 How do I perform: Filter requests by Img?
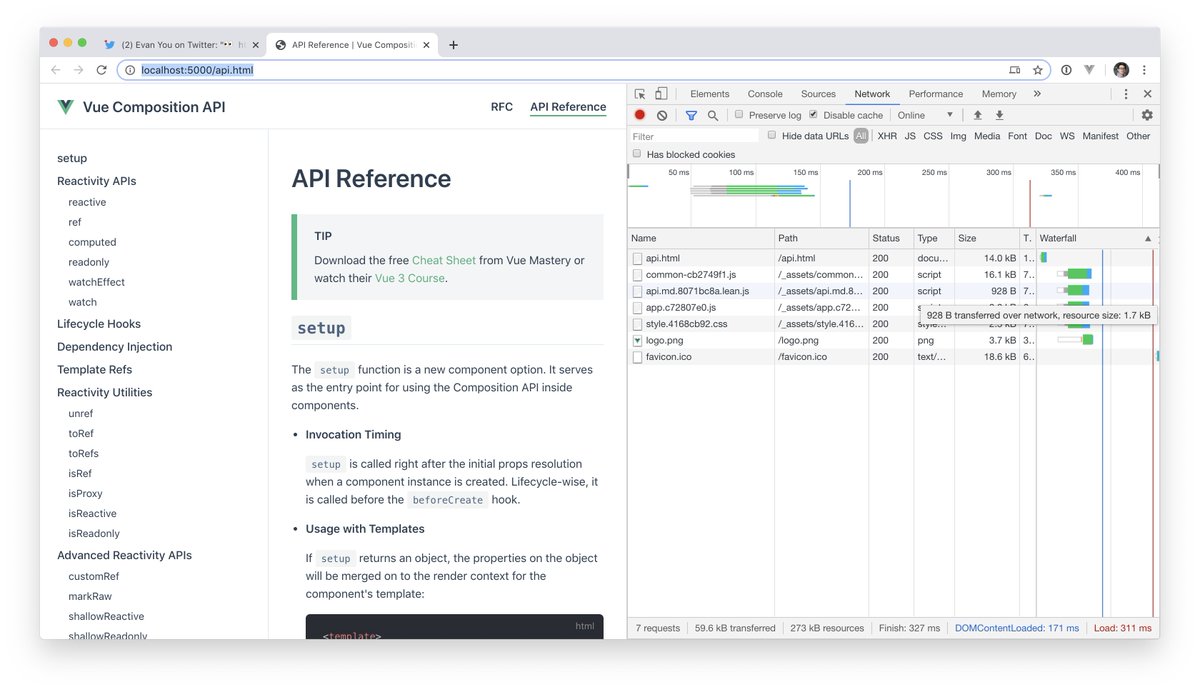(958, 136)
